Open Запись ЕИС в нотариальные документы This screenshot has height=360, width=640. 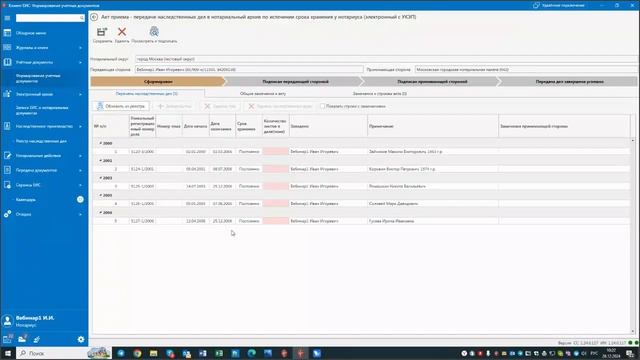(42, 110)
